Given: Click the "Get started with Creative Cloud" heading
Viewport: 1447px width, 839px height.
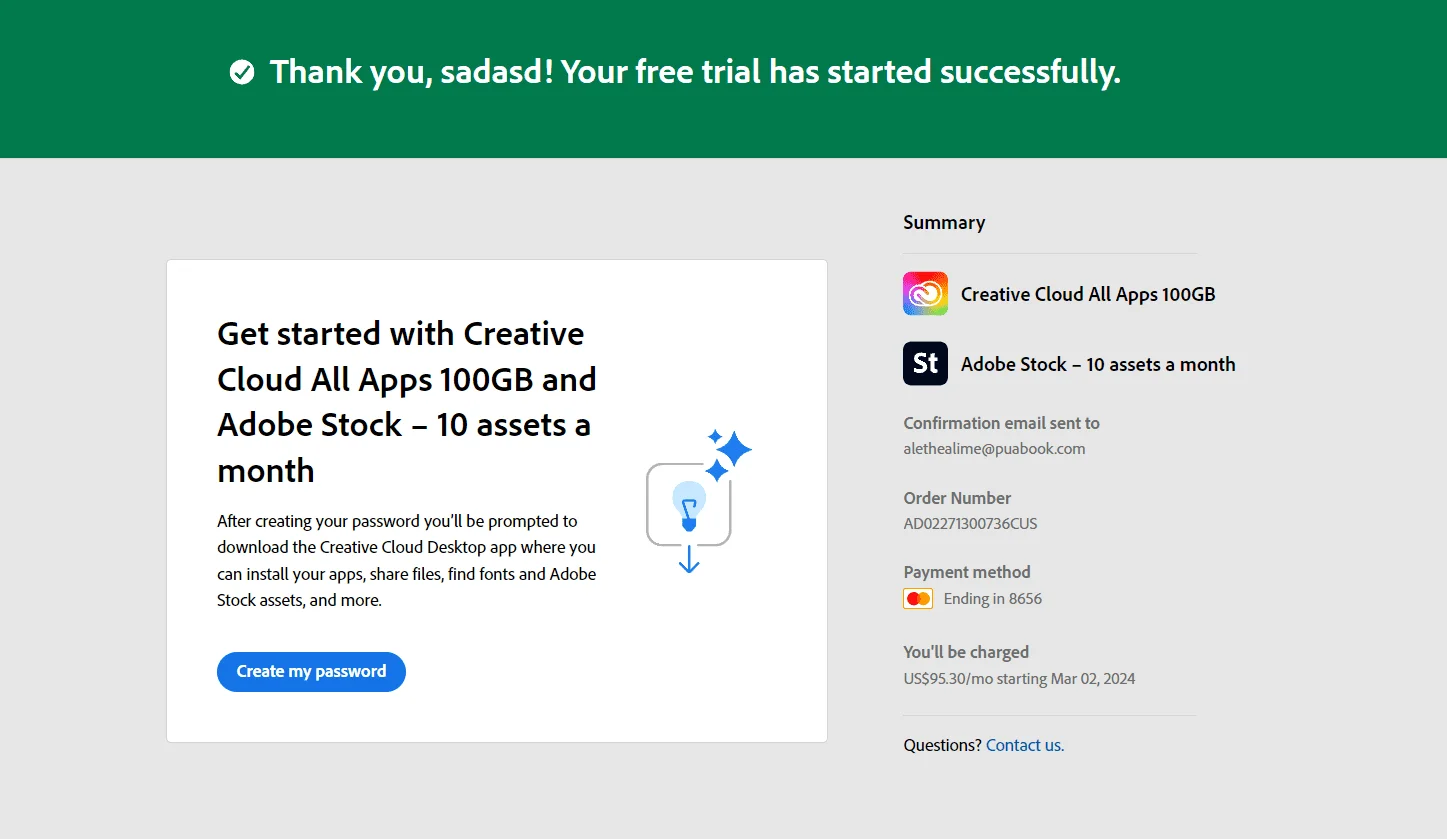Looking at the screenshot, I should pyautogui.click(x=408, y=402).
